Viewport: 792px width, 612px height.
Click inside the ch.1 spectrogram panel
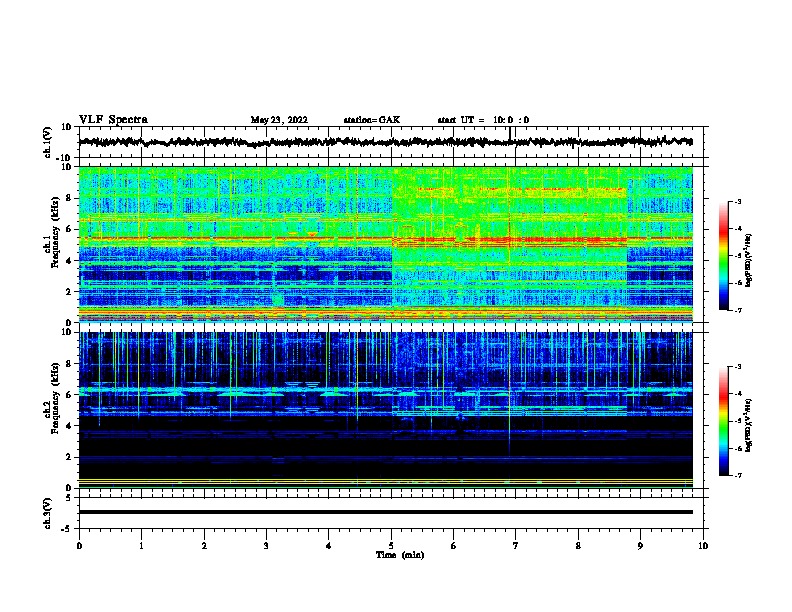(x=385, y=244)
